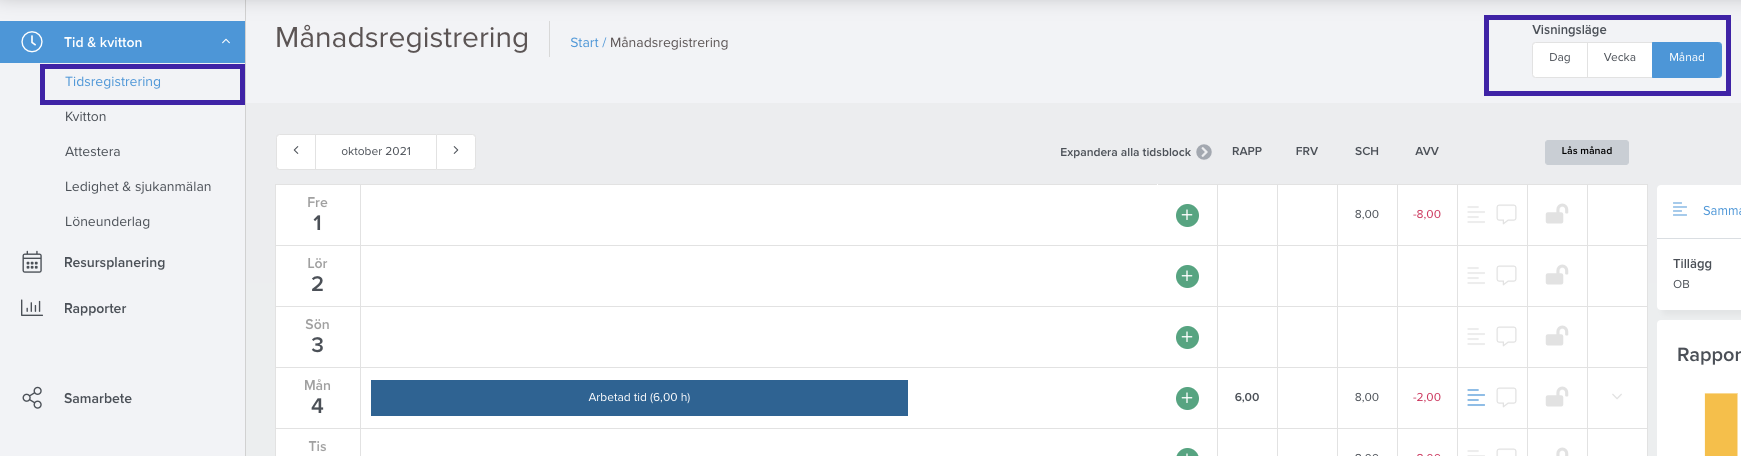The image size is (1741, 456).
Task: Click the Tillägg heading in right panel
Action: [1692, 264]
